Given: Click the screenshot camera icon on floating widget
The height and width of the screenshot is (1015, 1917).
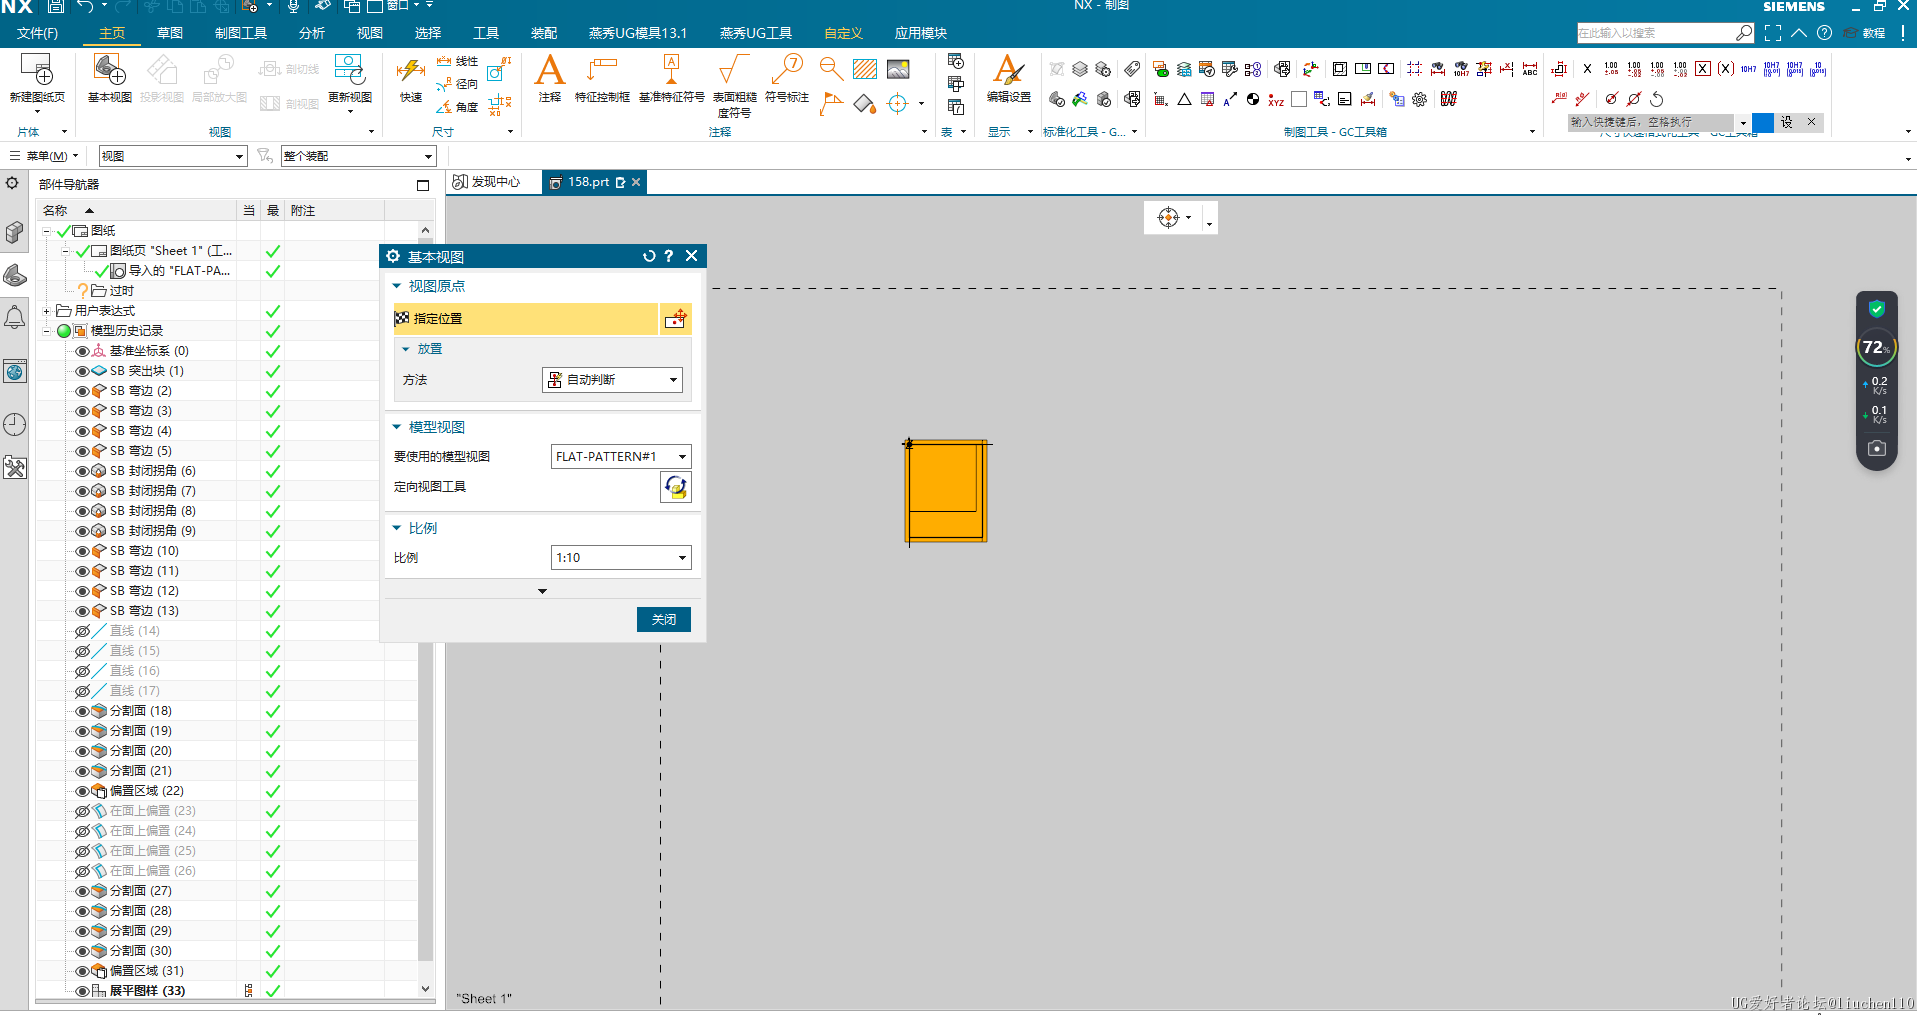Looking at the screenshot, I should (1877, 448).
